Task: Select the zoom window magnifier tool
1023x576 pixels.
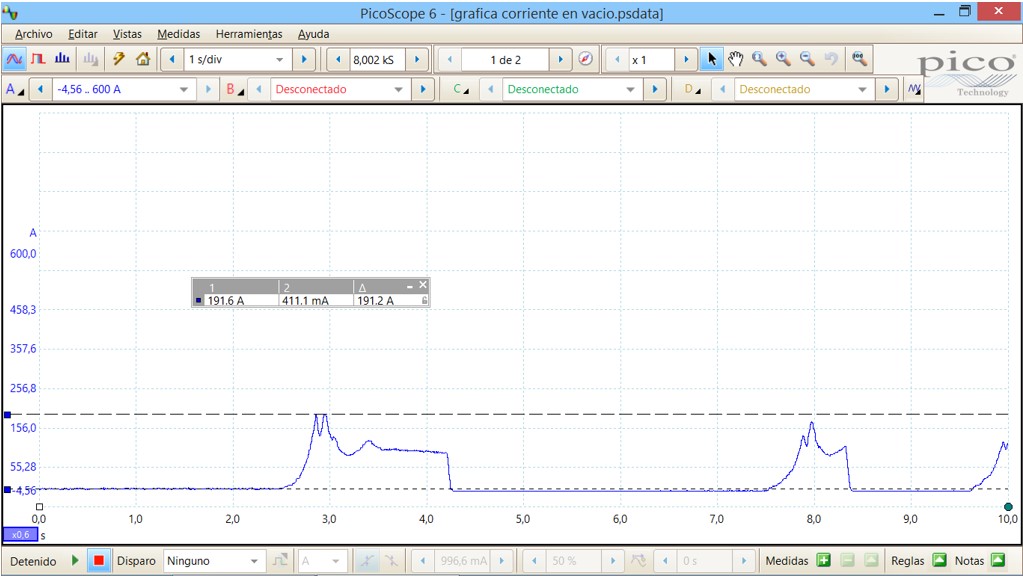Action: coord(759,59)
